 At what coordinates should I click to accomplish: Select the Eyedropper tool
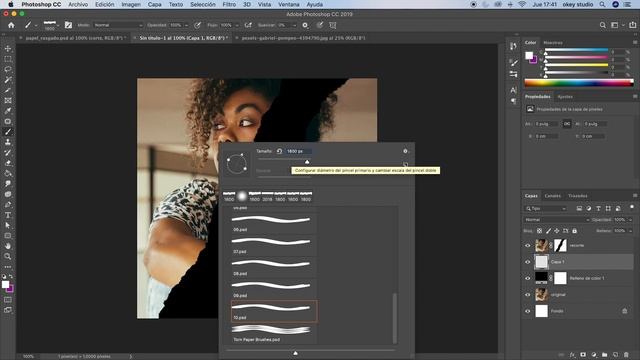point(8,111)
